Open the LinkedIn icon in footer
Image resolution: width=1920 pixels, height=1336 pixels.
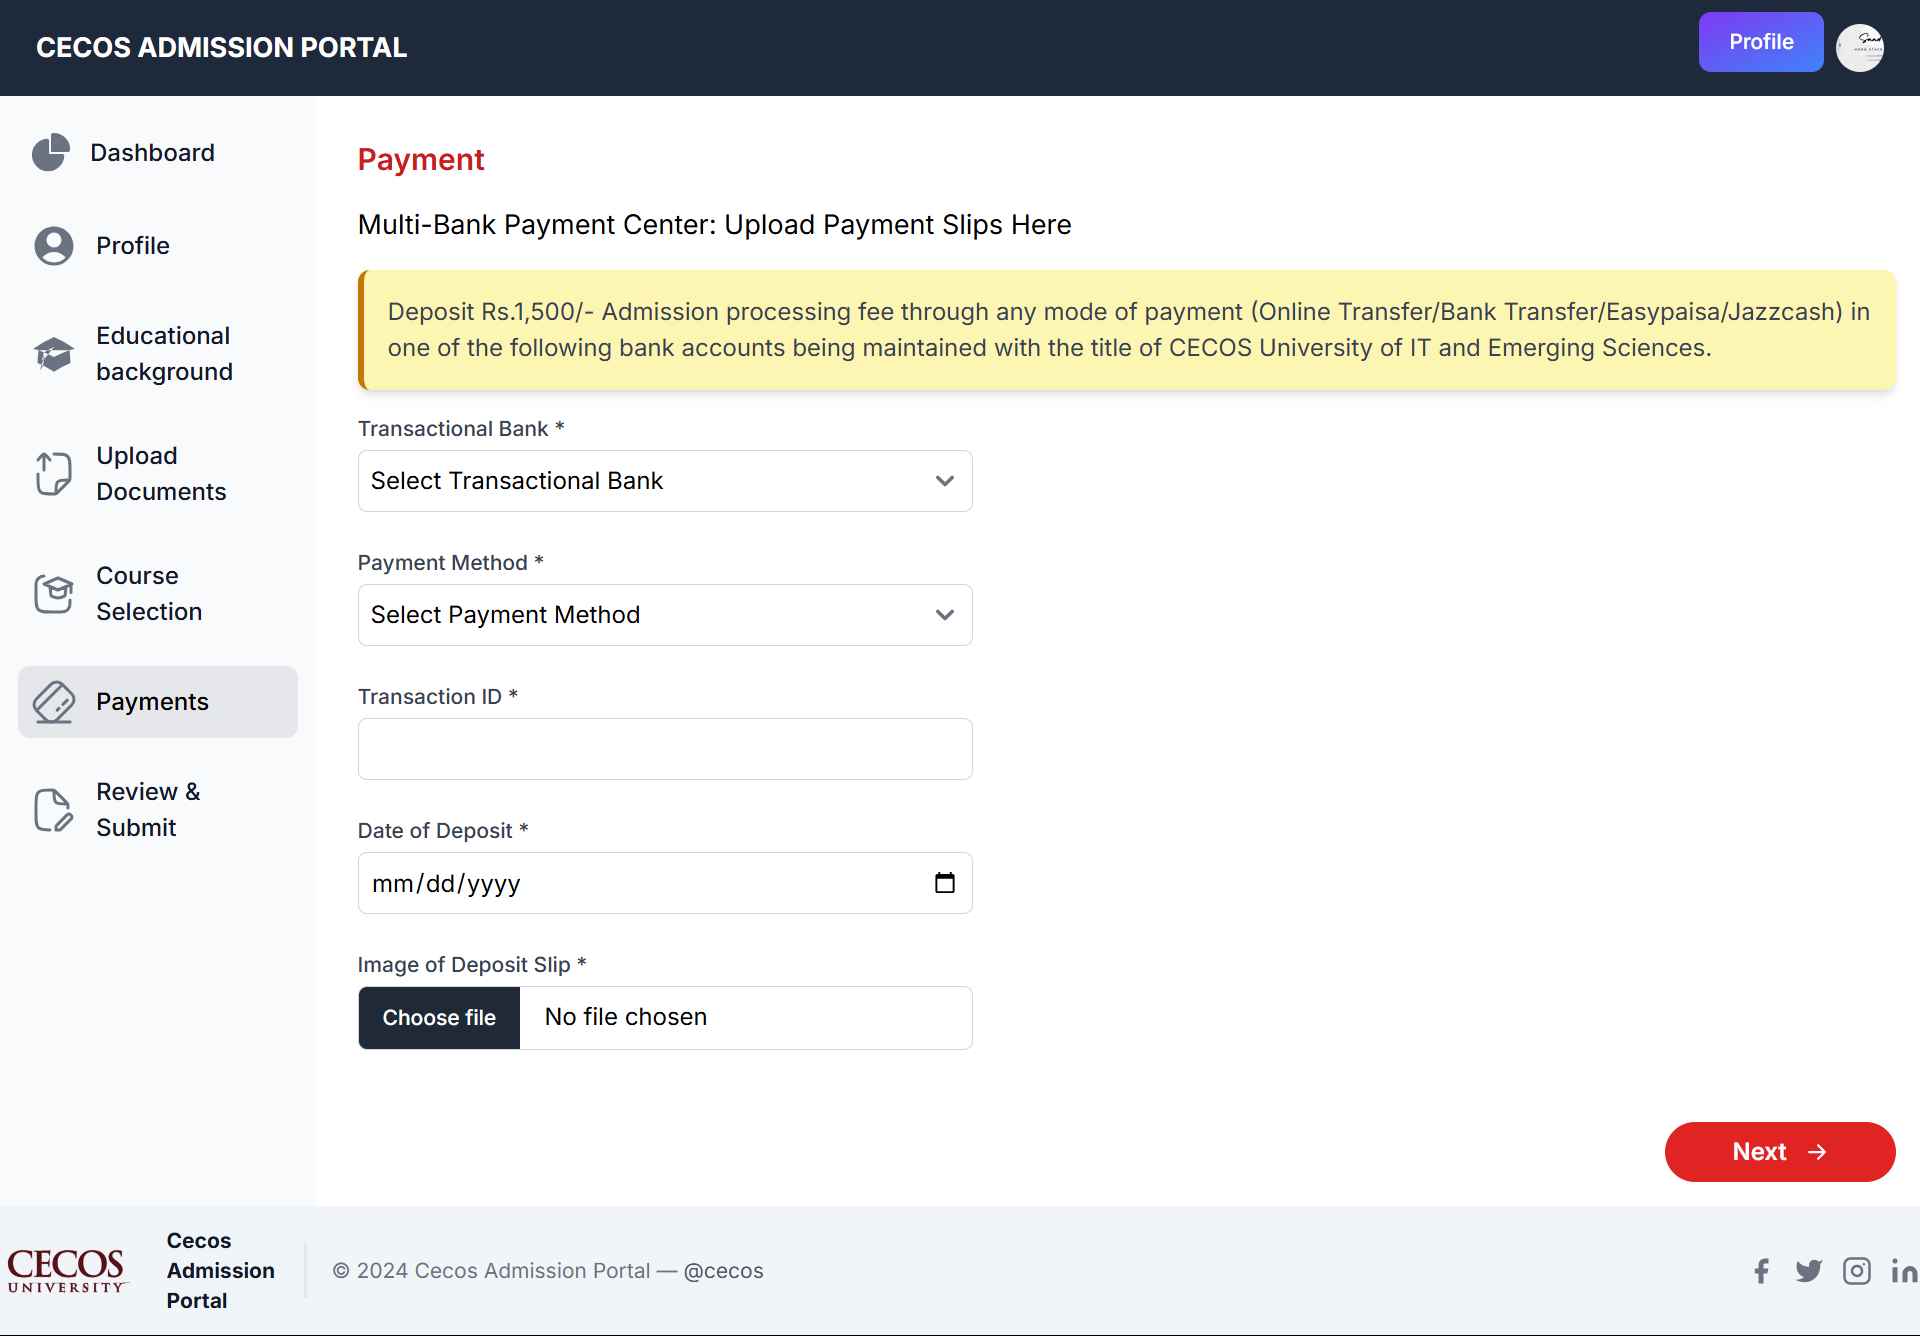pyautogui.click(x=1904, y=1271)
